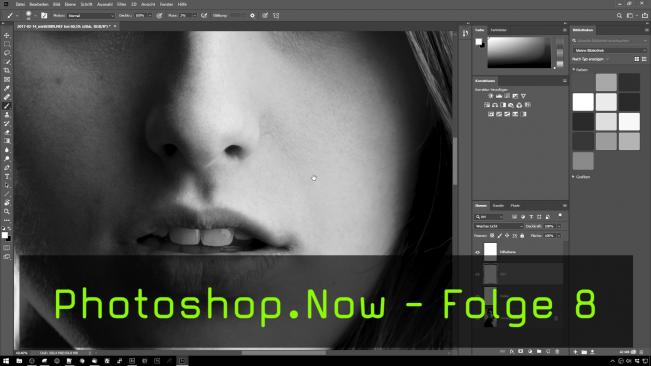
Task: Open the Filter menu
Action: 121,4
